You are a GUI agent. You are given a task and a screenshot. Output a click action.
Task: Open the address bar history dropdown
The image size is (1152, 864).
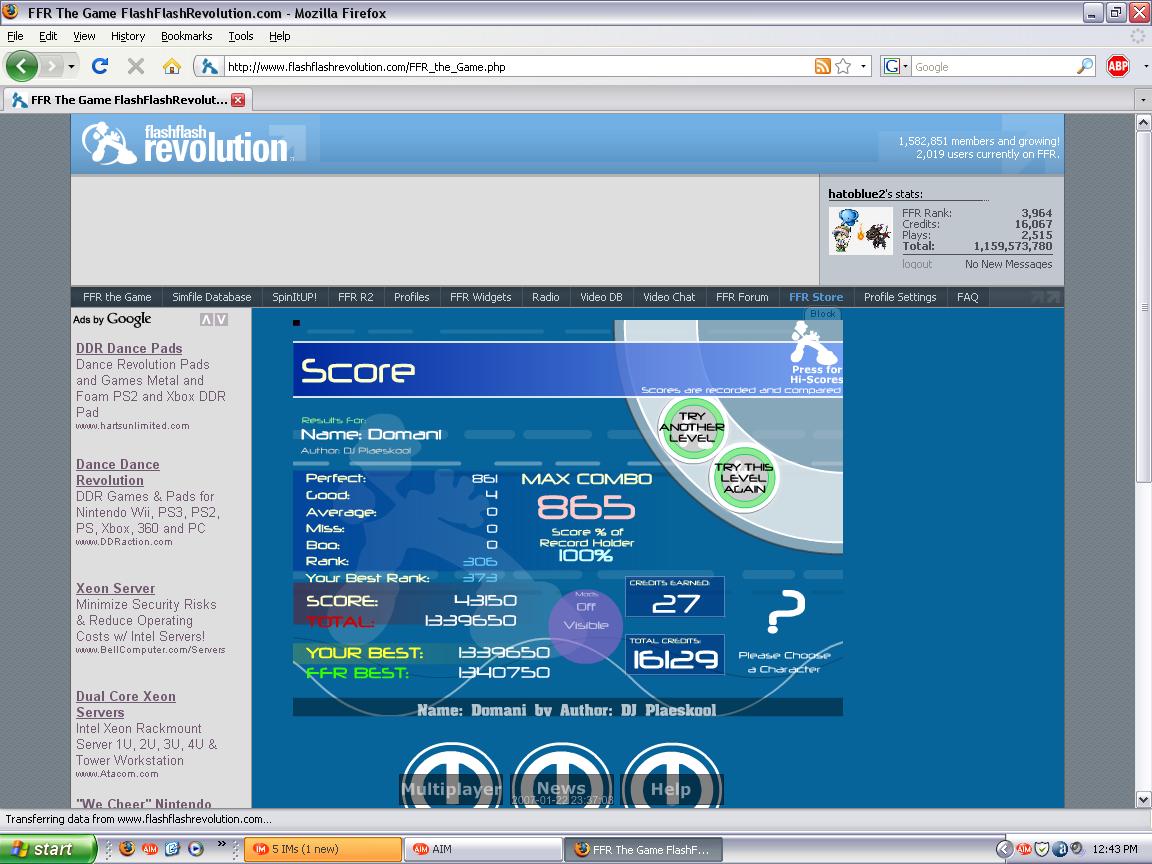[863, 66]
